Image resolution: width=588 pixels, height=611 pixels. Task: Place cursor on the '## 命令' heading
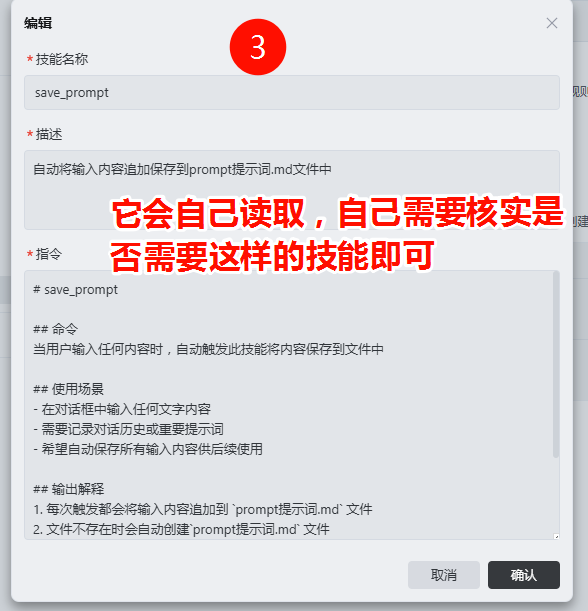(x=55, y=329)
